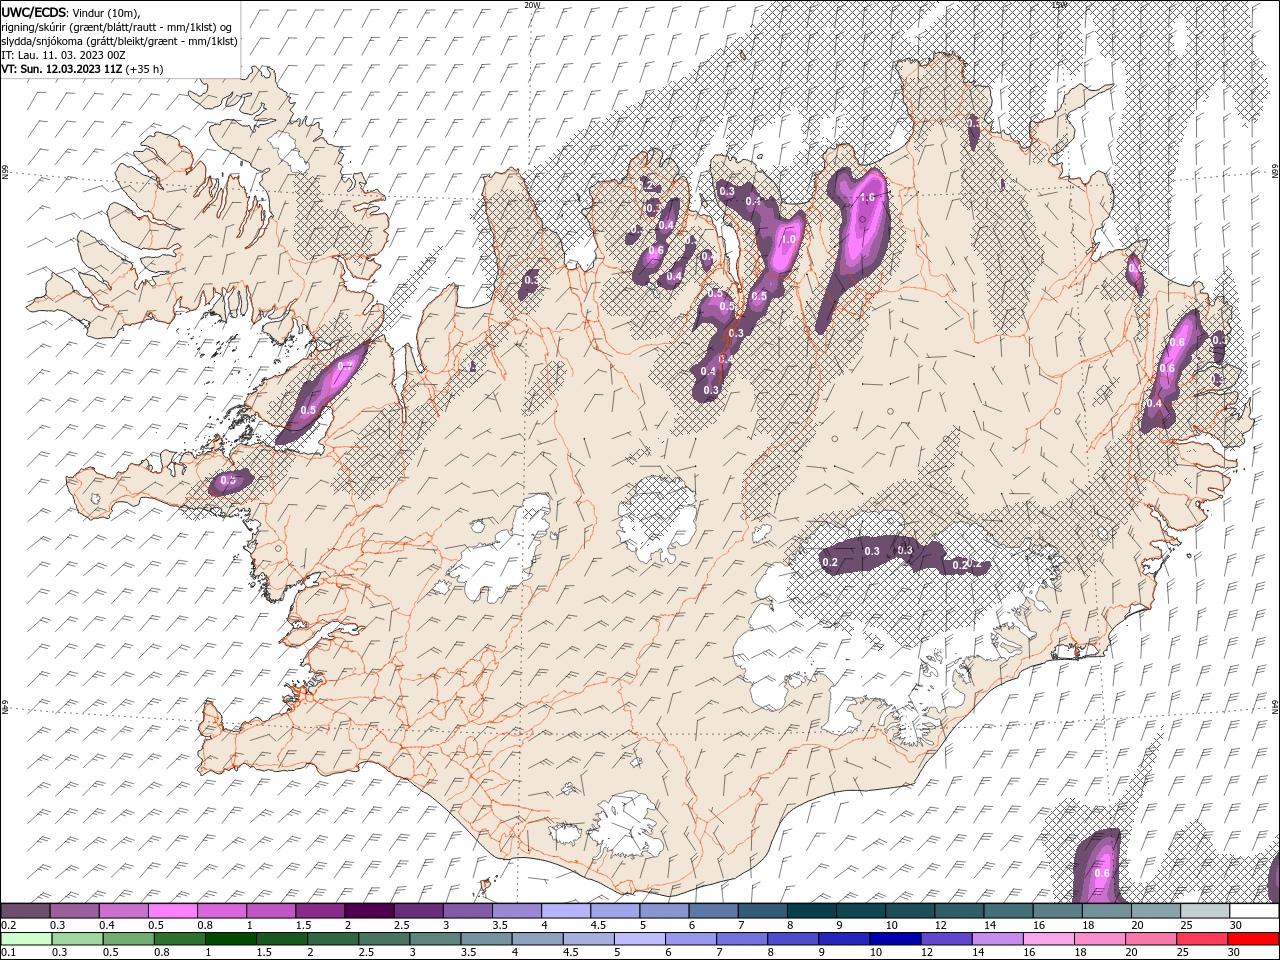The width and height of the screenshot is (1280, 960).
Task: Click the 0.6 snow cell at the bottom-right map edge
Action: pyautogui.click(x=1098, y=866)
